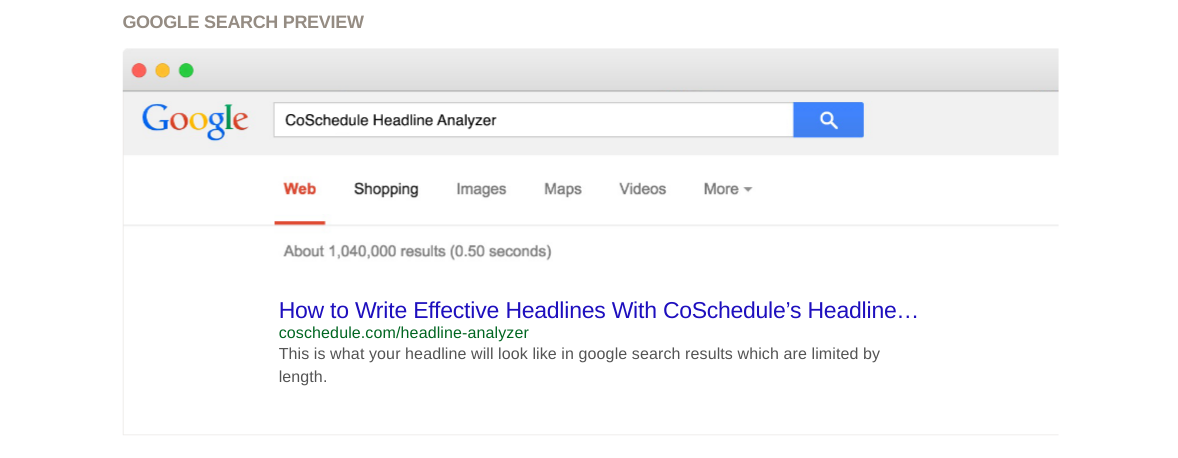Focus the CoSchedule Headline Analyzer search field
This screenshot has width=1178, height=458.
pos(532,120)
